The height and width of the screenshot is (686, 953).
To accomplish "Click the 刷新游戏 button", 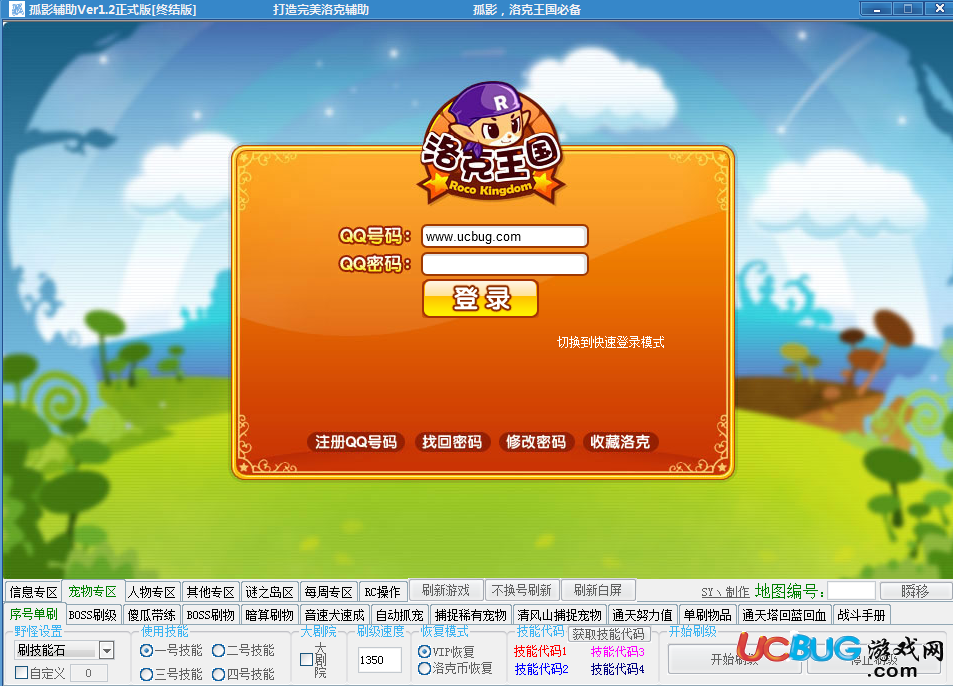I will (x=446, y=590).
